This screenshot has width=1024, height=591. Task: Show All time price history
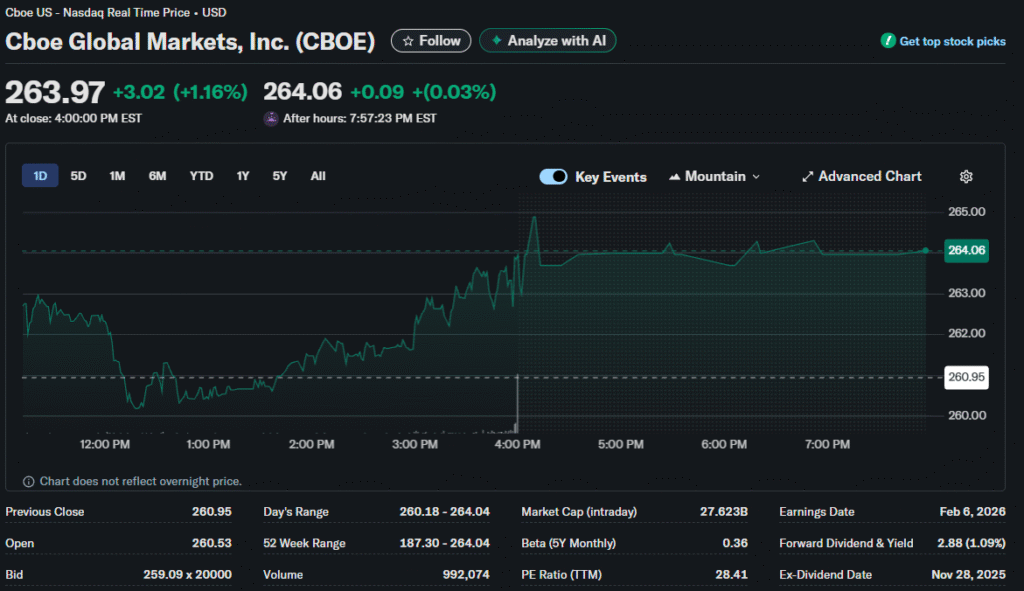tap(318, 176)
